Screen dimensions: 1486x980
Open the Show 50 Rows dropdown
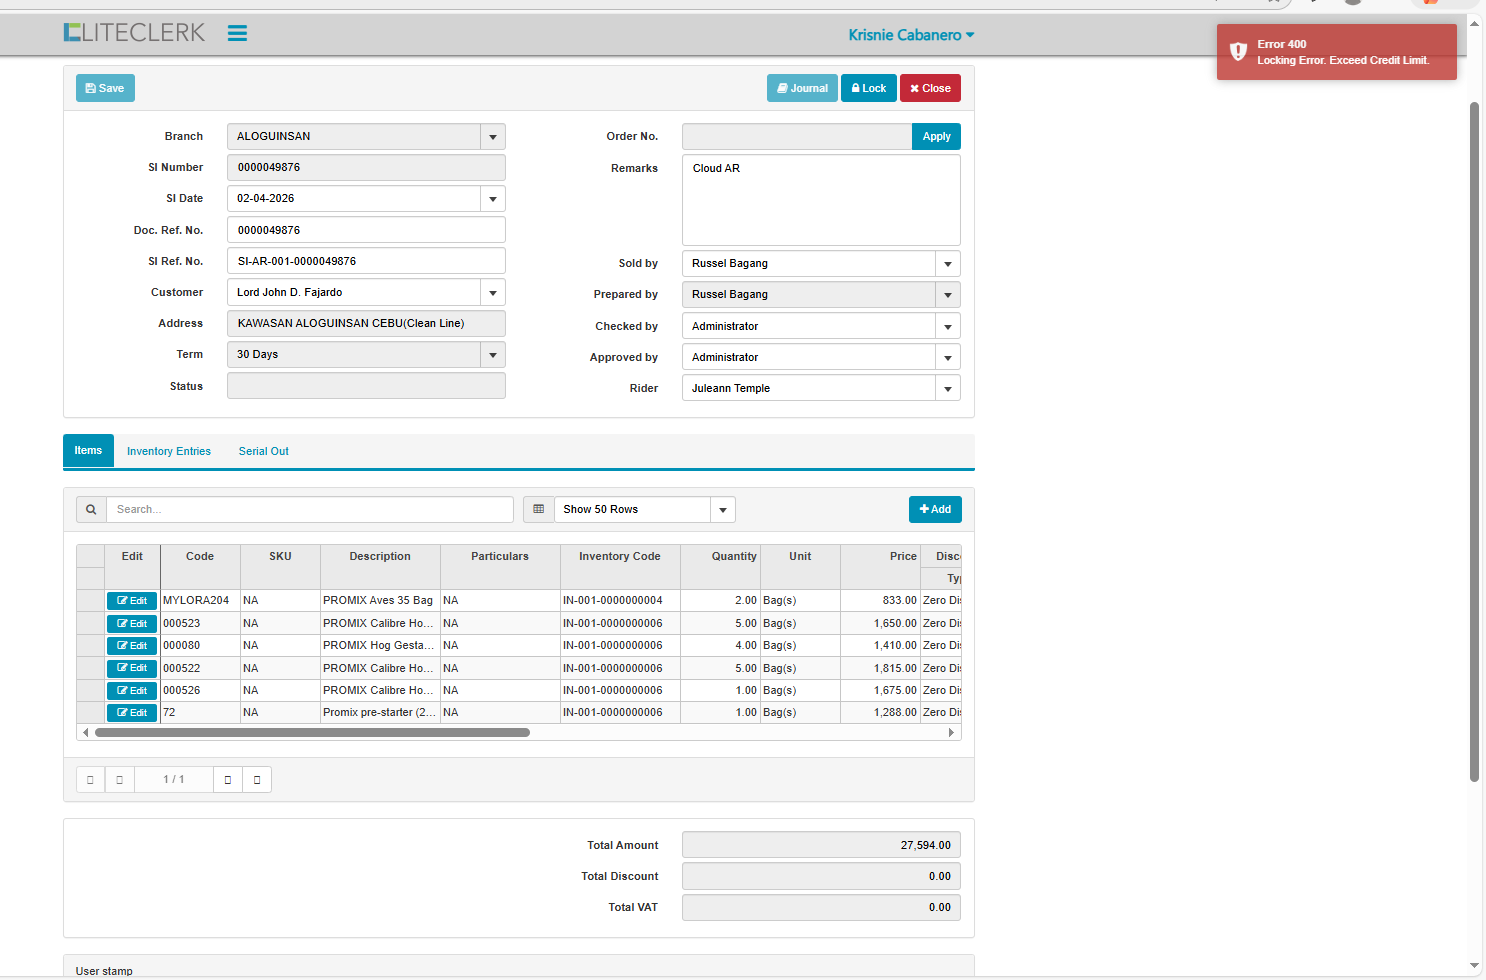click(x=722, y=510)
